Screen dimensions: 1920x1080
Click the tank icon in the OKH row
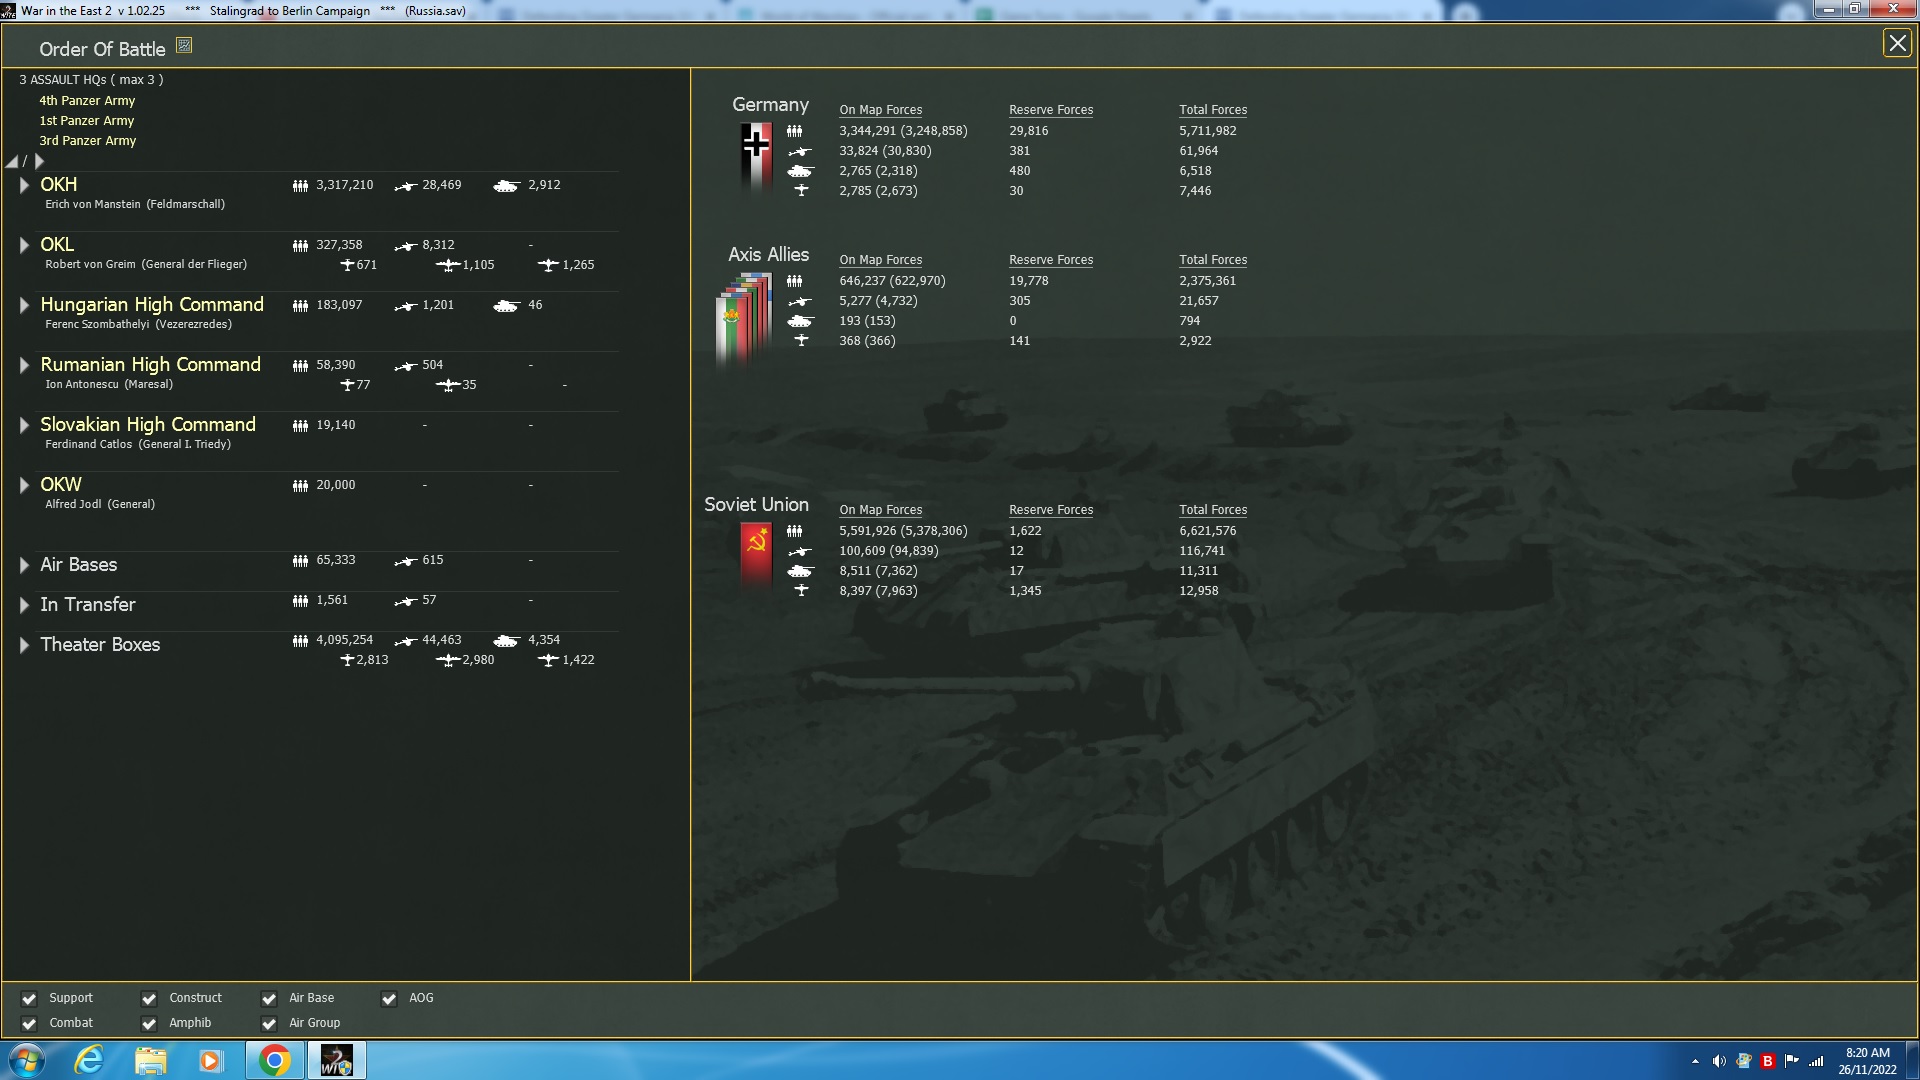pos(506,186)
